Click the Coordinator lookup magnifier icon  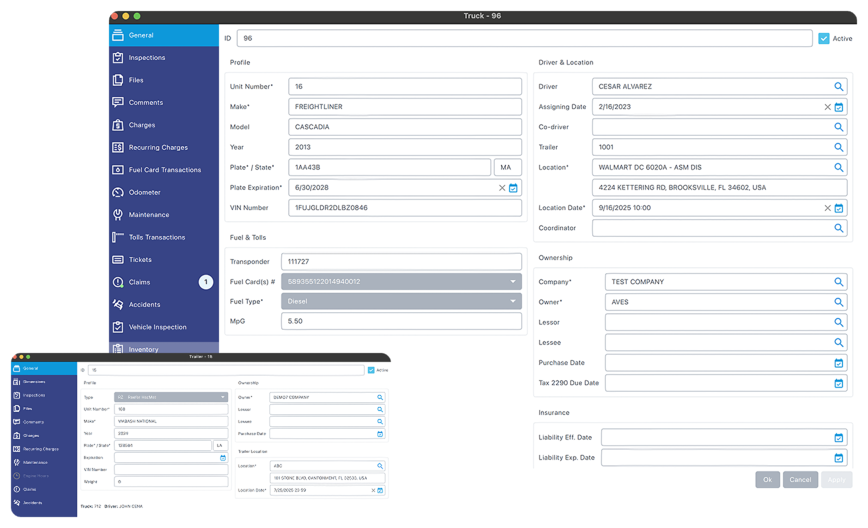(x=840, y=228)
